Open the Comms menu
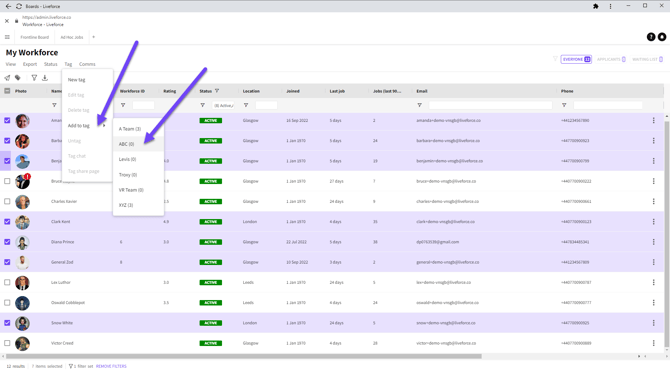This screenshot has width=670, height=372. pyautogui.click(x=87, y=64)
